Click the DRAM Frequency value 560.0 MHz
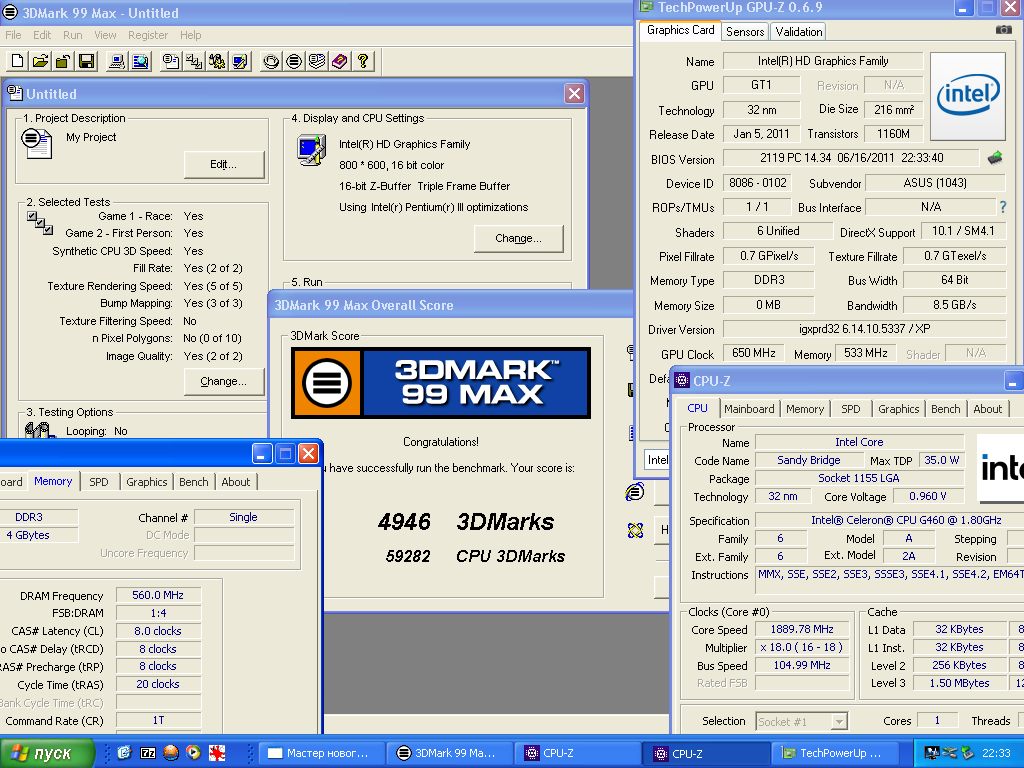Viewport: 1024px width, 768px height. pyautogui.click(x=158, y=595)
